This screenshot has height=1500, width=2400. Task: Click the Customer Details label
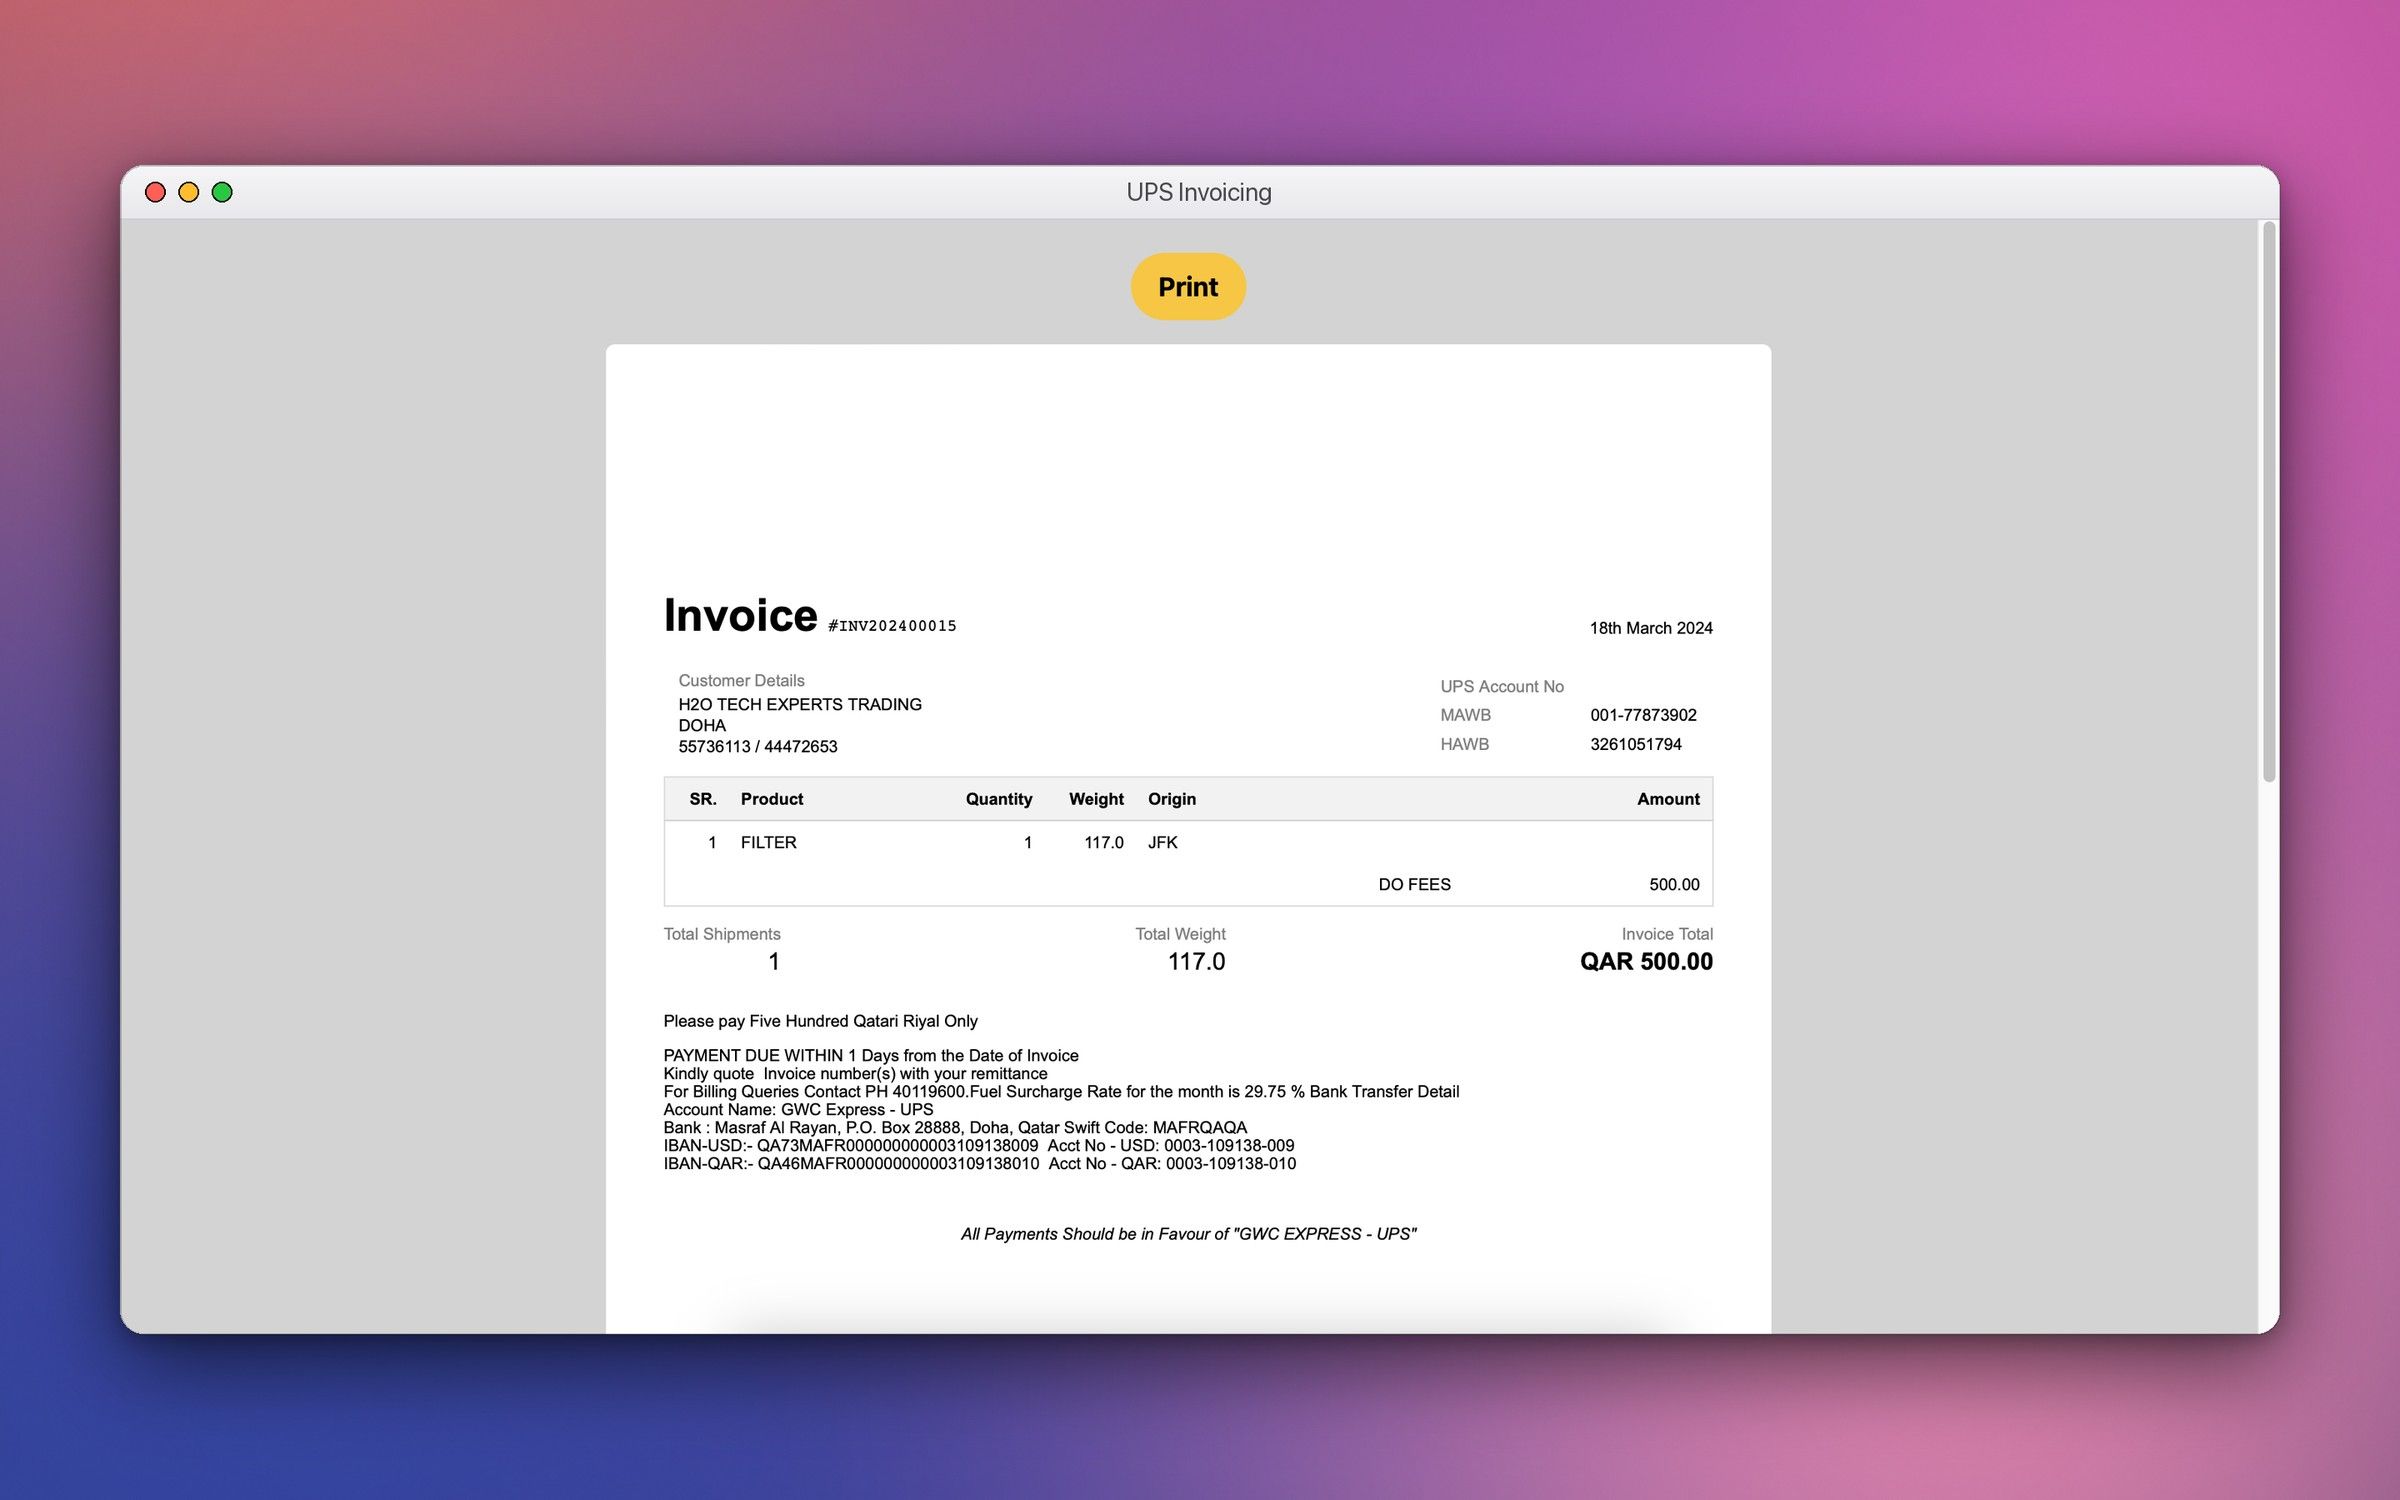[741, 680]
